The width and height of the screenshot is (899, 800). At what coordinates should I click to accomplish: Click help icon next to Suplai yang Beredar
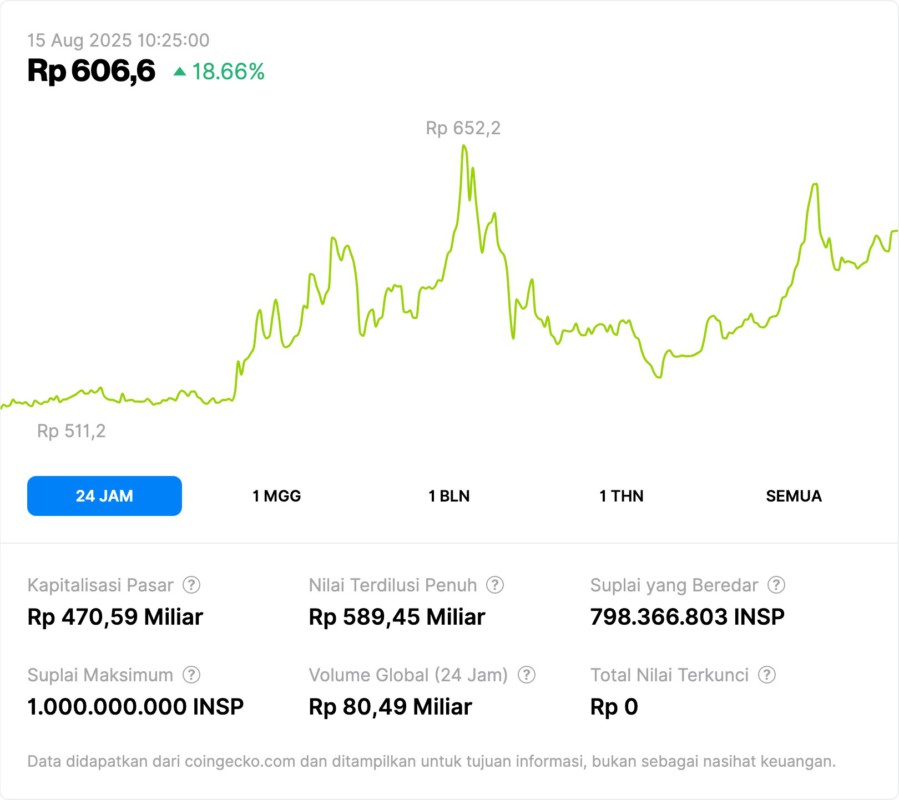pyautogui.click(x=776, y=585)
